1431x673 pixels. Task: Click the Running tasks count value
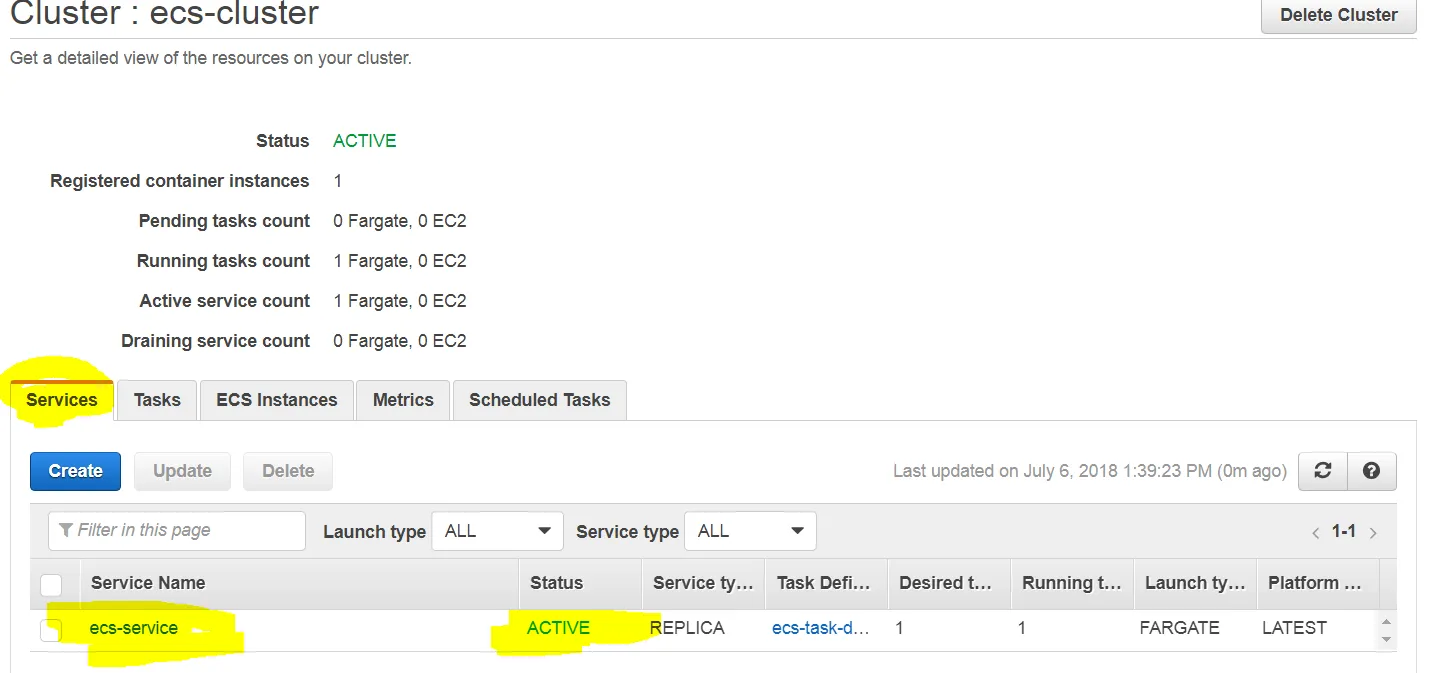tap(400, 261)
